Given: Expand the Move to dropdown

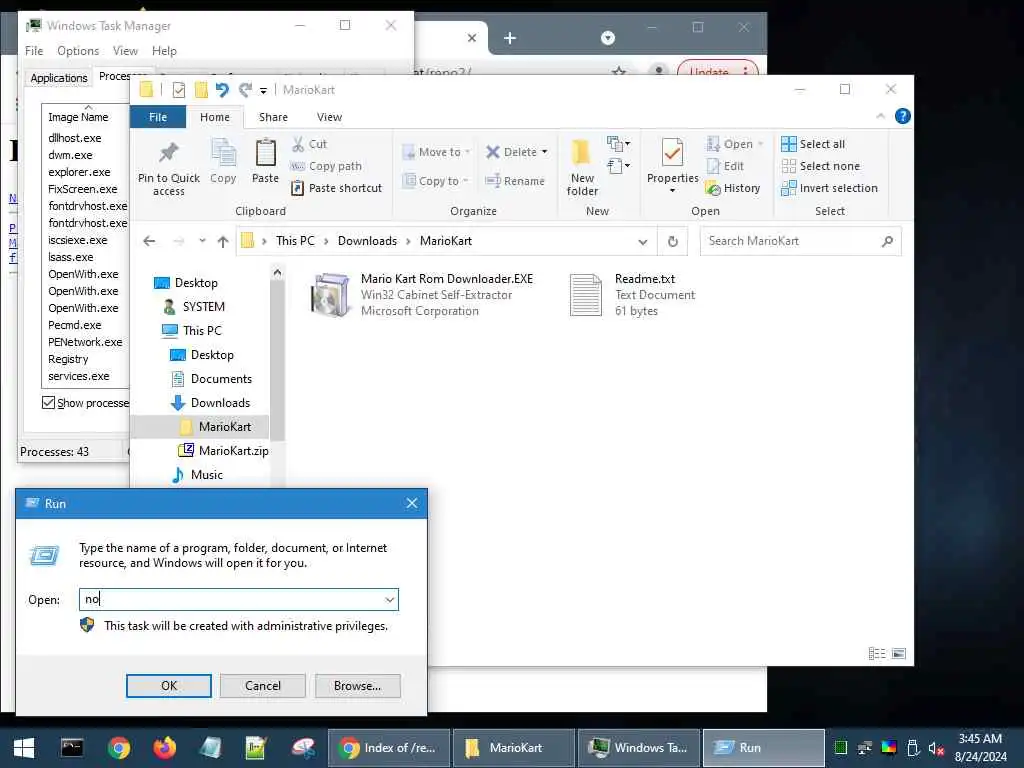Looking at the screenshot, I should tap(468, 152).
